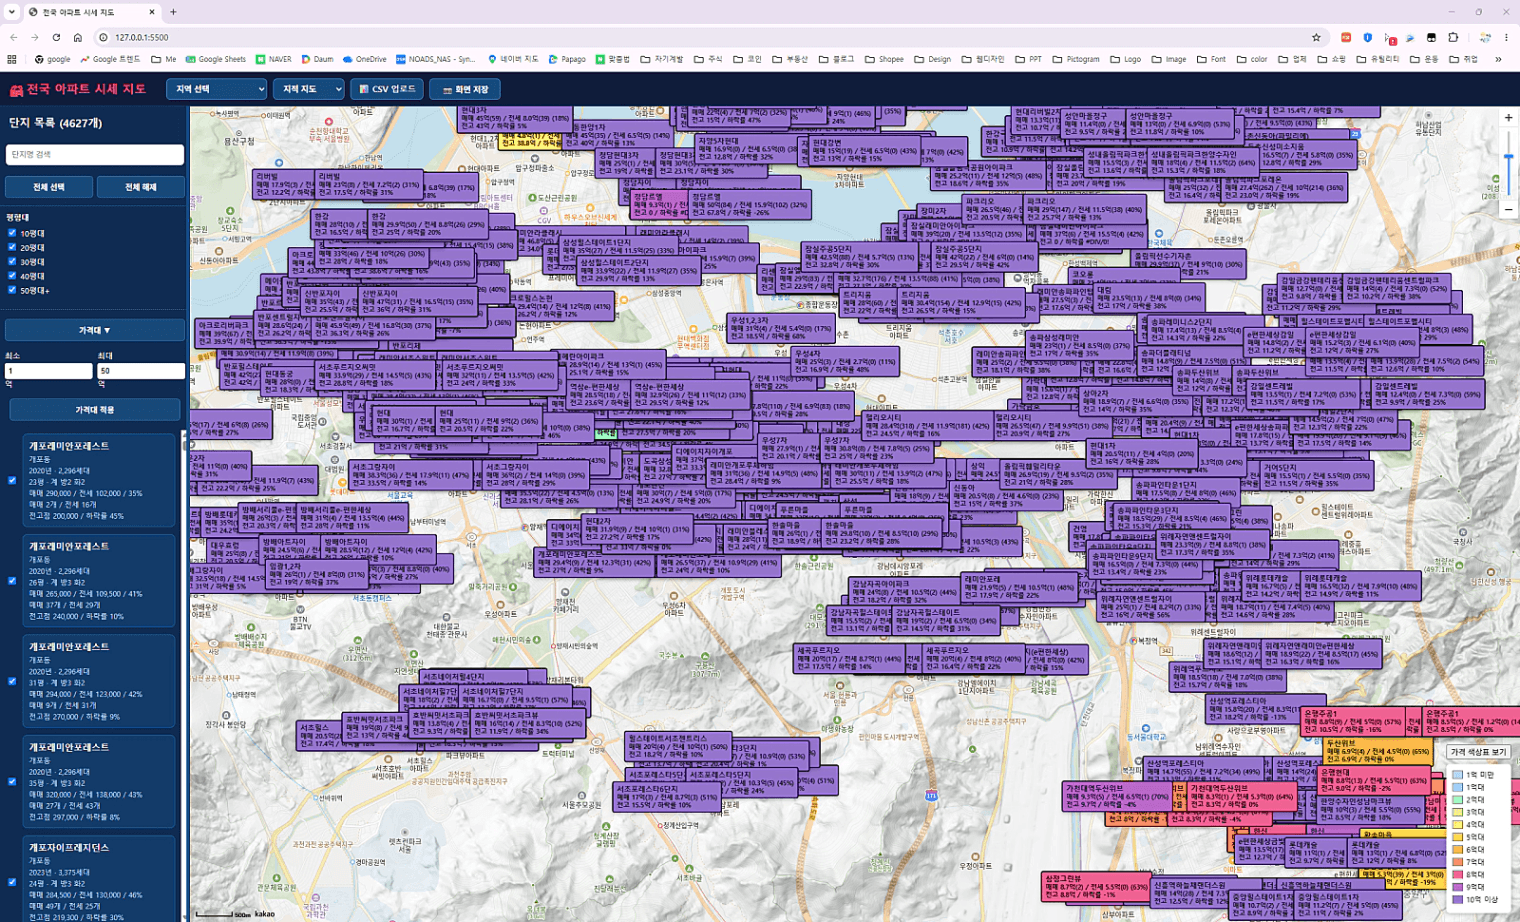Open a new browser tab
The width and height of the screenshot is (1520, 922).
pyautogui.click(x=173, y=12)
